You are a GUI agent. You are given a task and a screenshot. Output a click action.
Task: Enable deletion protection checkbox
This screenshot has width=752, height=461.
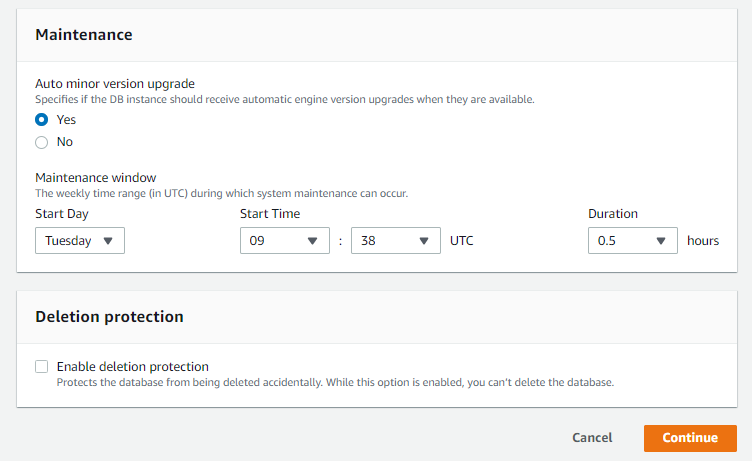[x=42, y=366]
